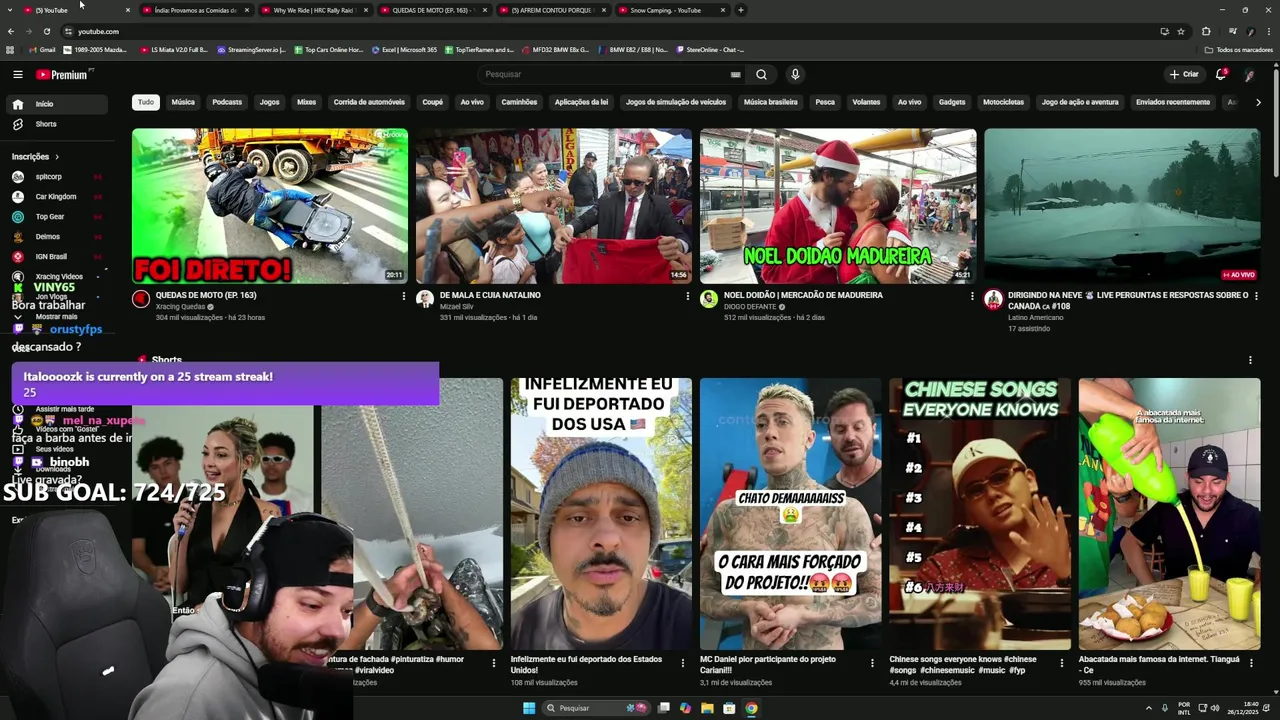Screen dimensions: 1280x720
Task: Open the on-screen keyboard icon in search bar
Action: pos(735,74)
